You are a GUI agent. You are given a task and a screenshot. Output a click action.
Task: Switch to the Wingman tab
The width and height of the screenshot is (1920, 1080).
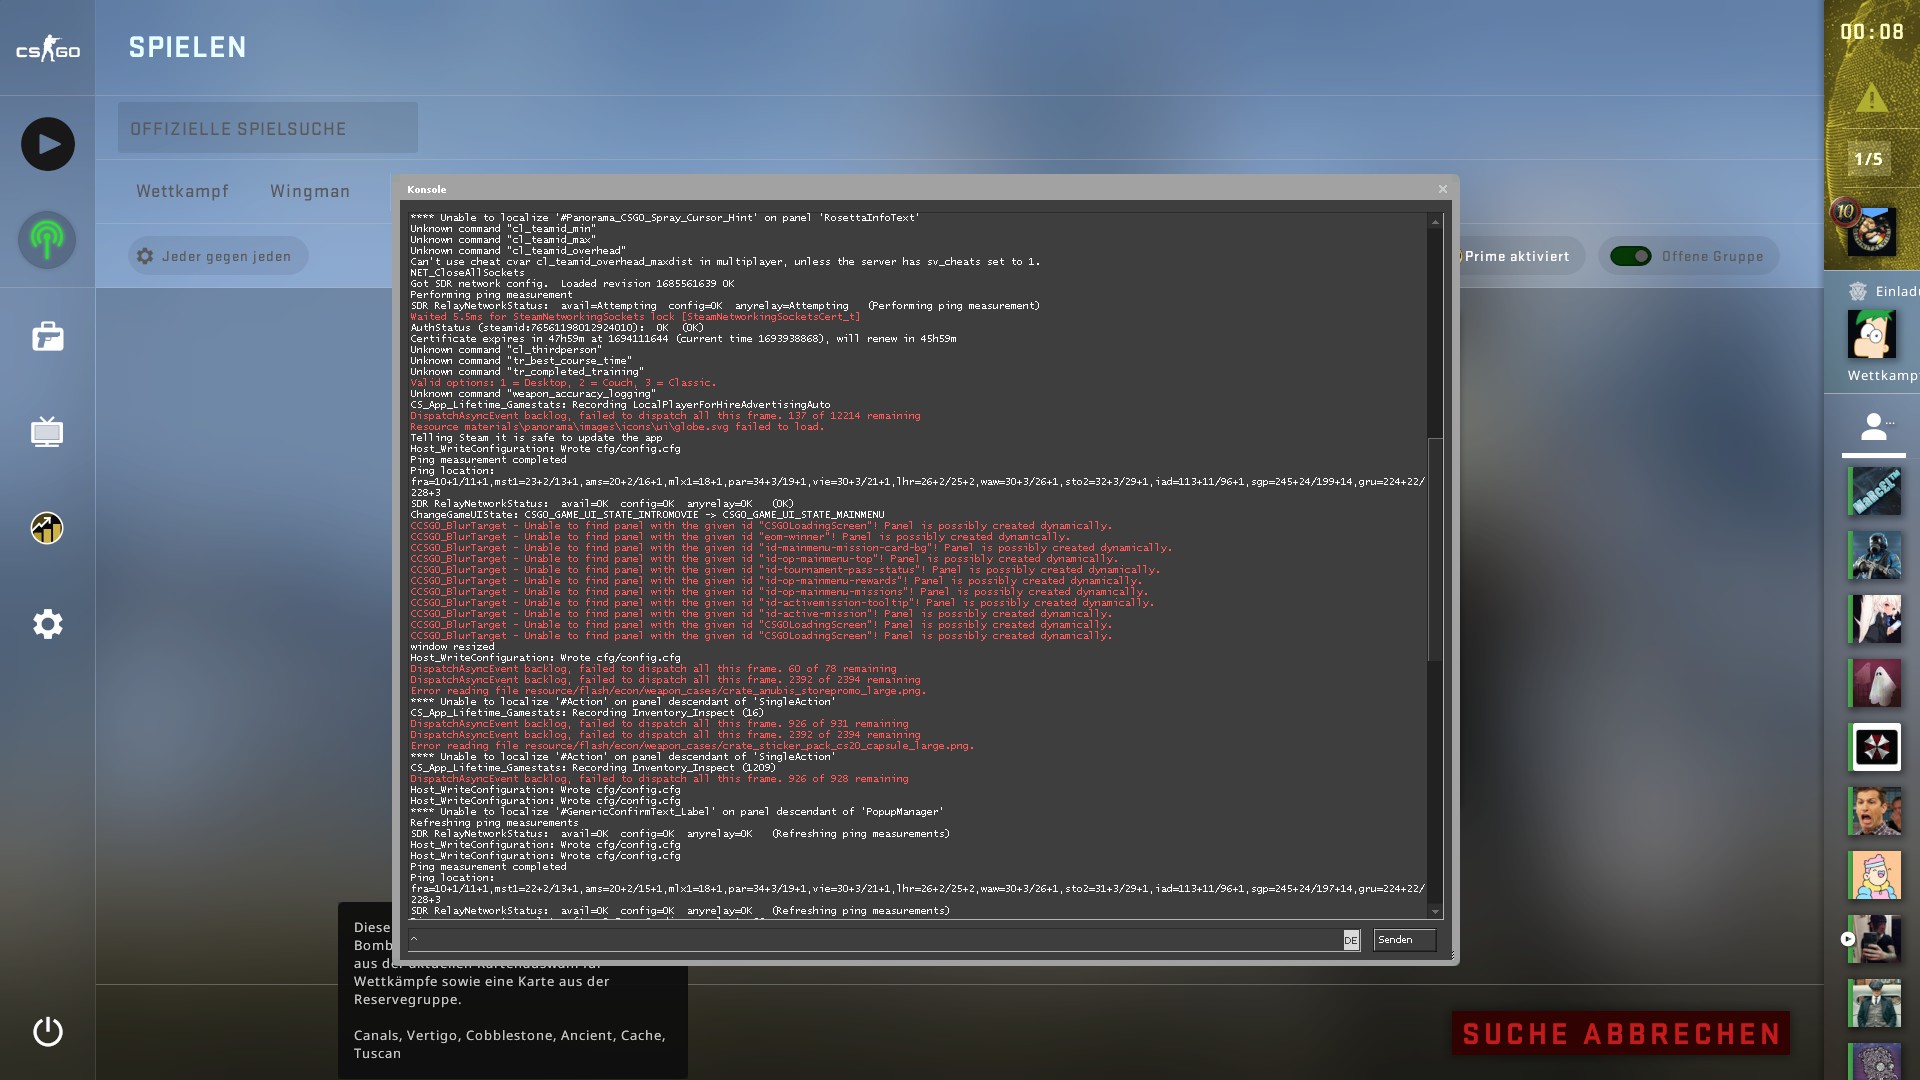310,191
